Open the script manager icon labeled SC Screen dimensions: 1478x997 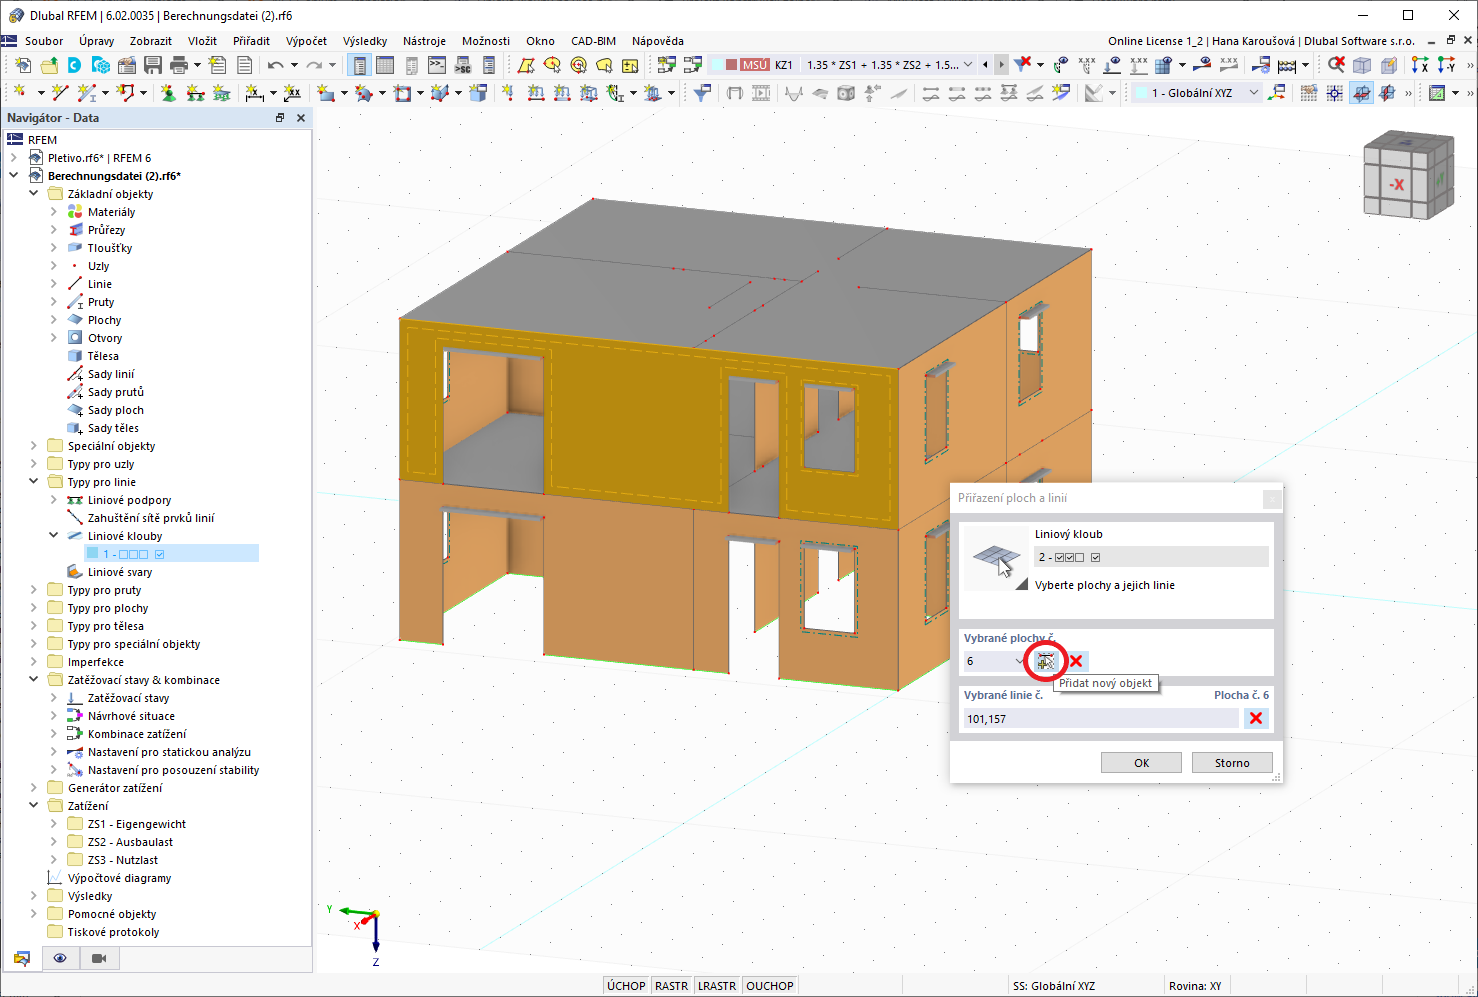click(x=463, y=65)
